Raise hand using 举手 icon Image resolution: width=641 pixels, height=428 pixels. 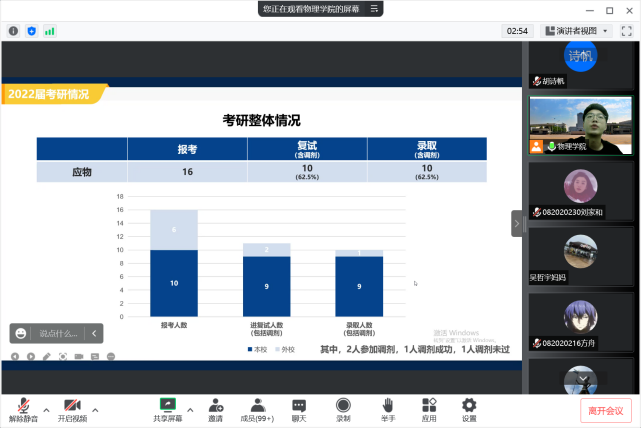(x=387, y=408)
